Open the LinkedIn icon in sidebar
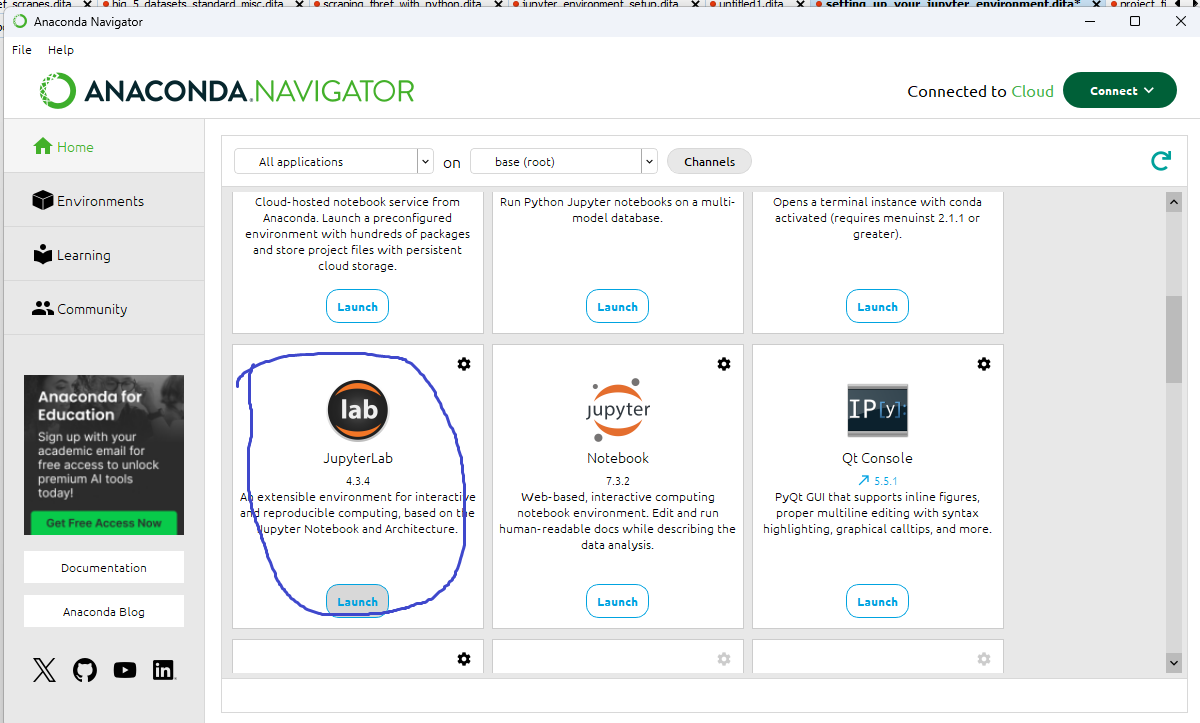1200x723 pixels. tap(164, 670)
